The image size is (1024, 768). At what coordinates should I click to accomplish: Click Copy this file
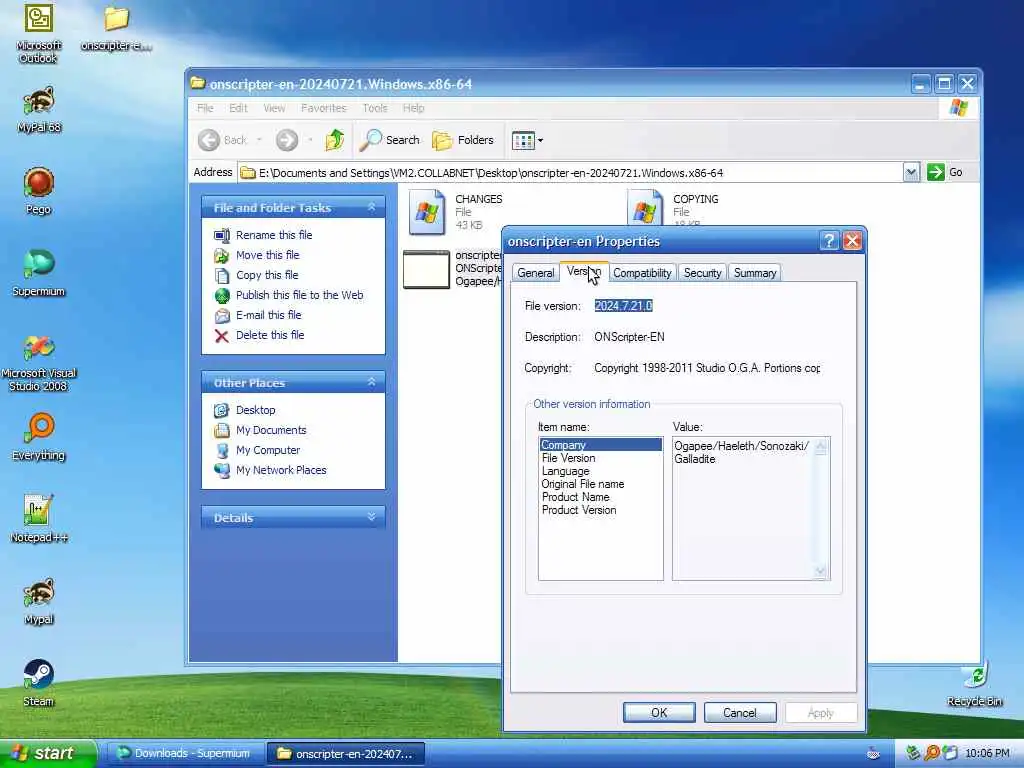click(266, 275)
